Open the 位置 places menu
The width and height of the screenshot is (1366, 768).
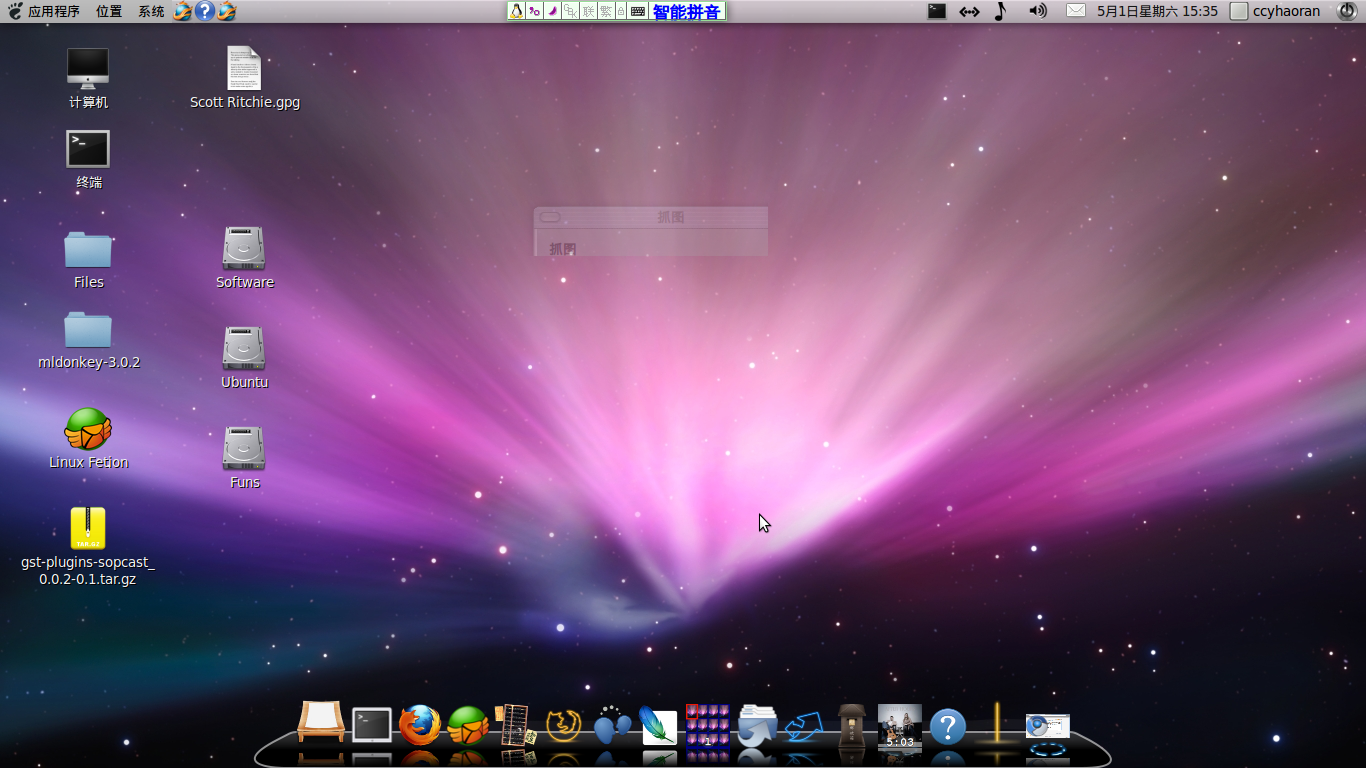pyautogui.click(x=109, y=11)
